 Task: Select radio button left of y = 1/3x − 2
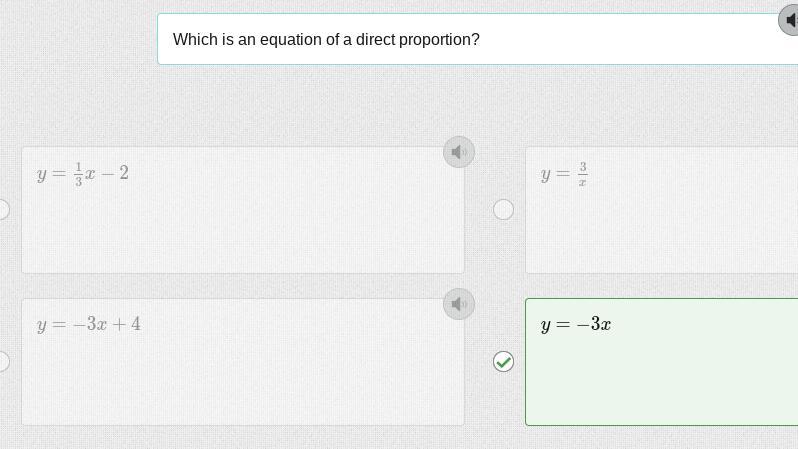coord(3,209)
